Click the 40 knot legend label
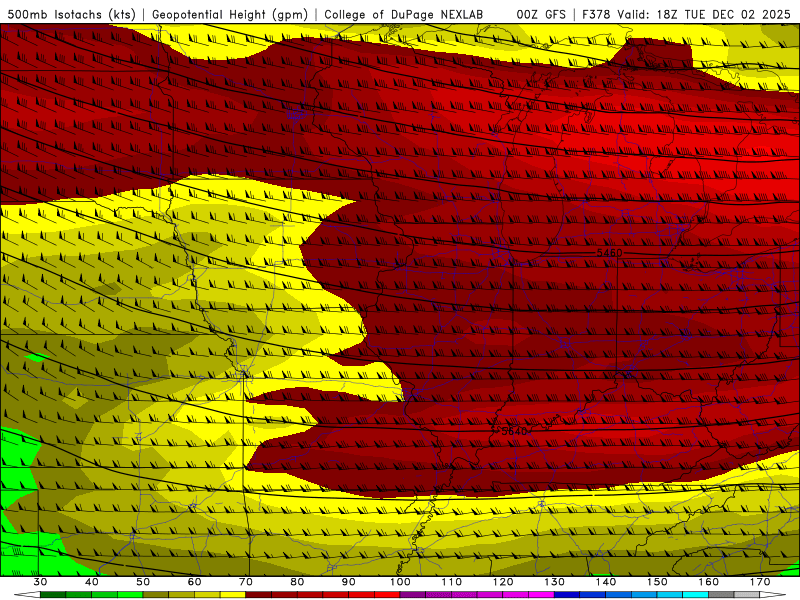Image resolution: width=800 pixels, height=600 pixels. tap(92, 582)
